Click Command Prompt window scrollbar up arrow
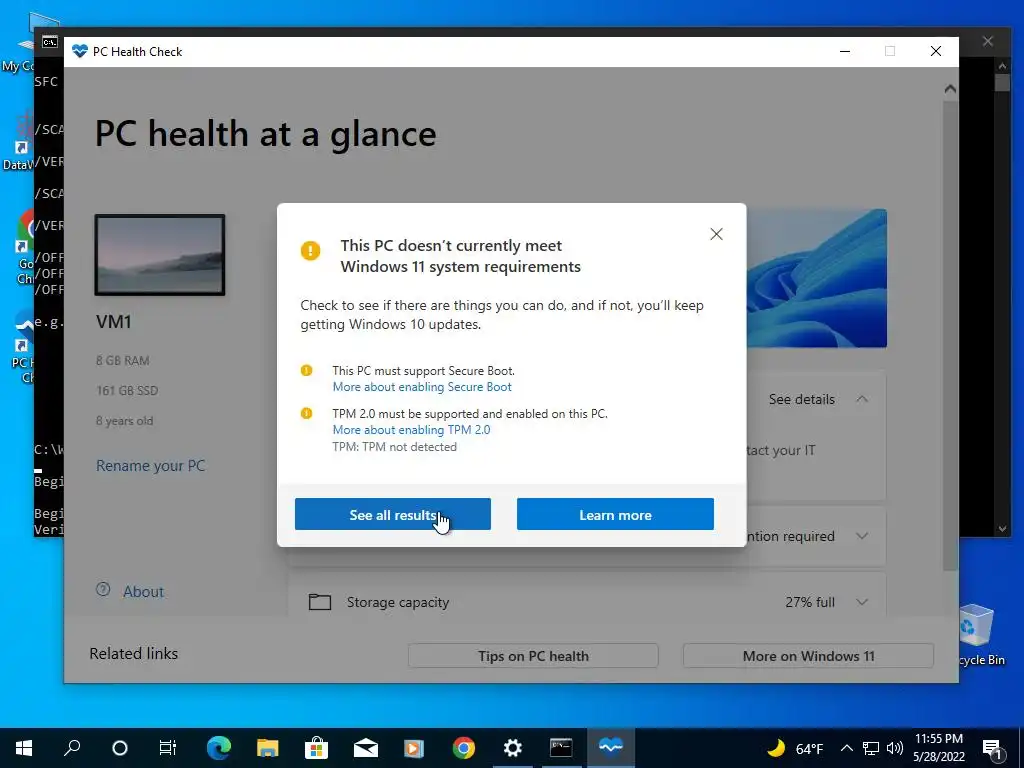 (1002, 65)
